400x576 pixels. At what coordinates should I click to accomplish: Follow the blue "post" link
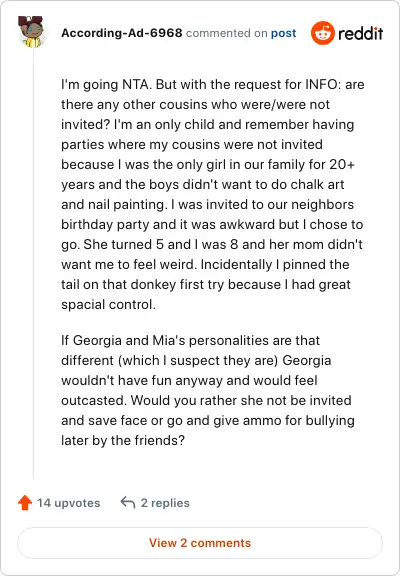click(x=283, y=33)
